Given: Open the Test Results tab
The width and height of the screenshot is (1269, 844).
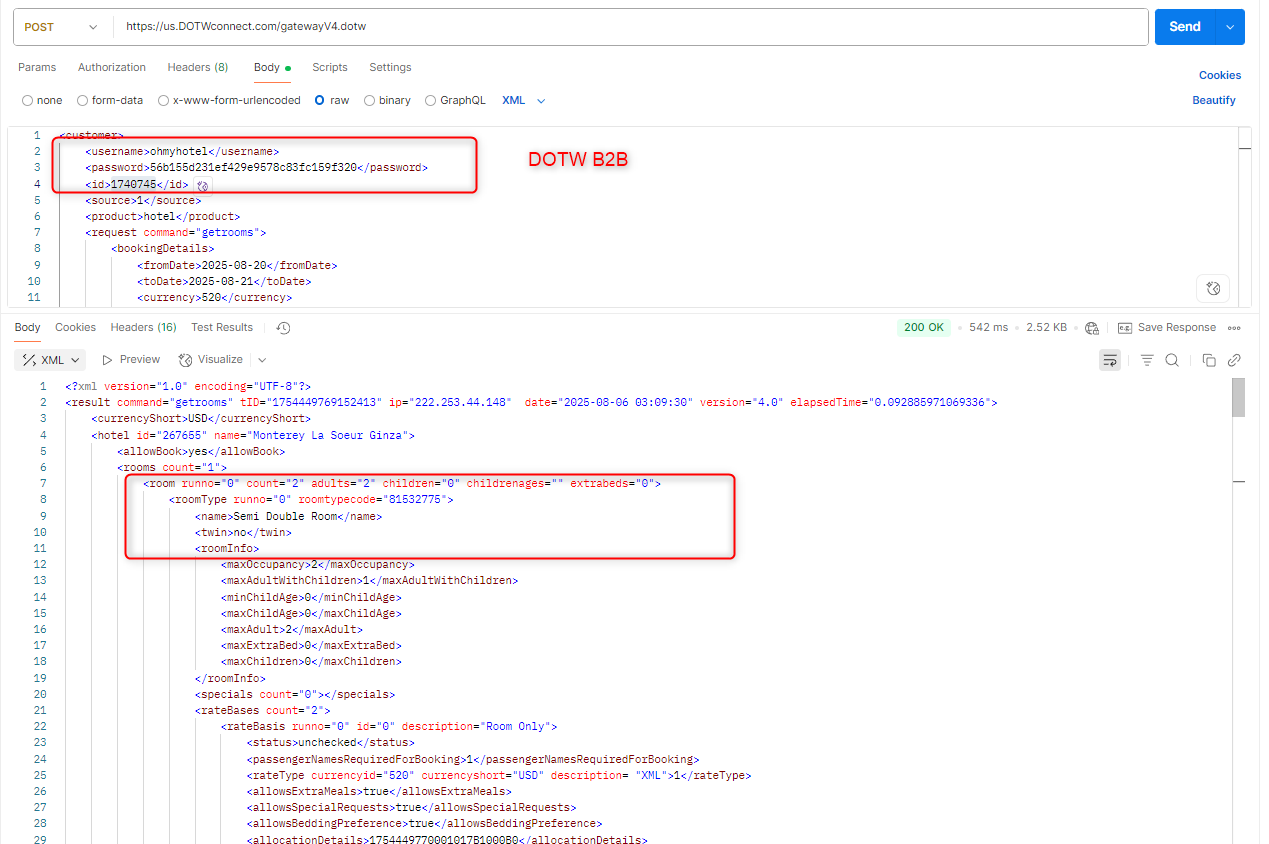Looking at the screenshot, I should point(222,328).
